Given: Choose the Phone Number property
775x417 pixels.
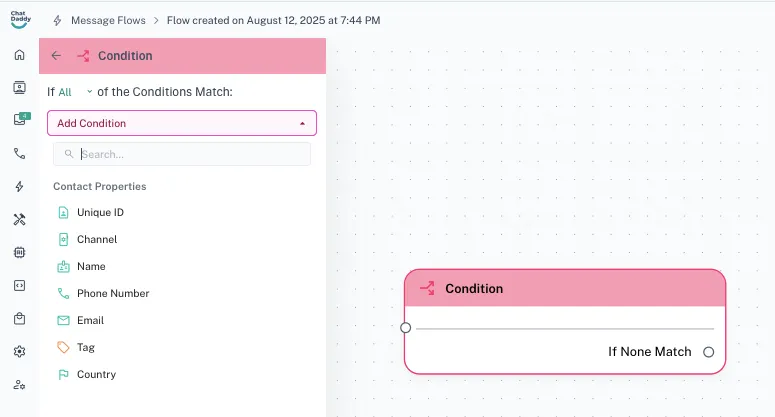Looking at the screenshot, I should pos(113,294).
